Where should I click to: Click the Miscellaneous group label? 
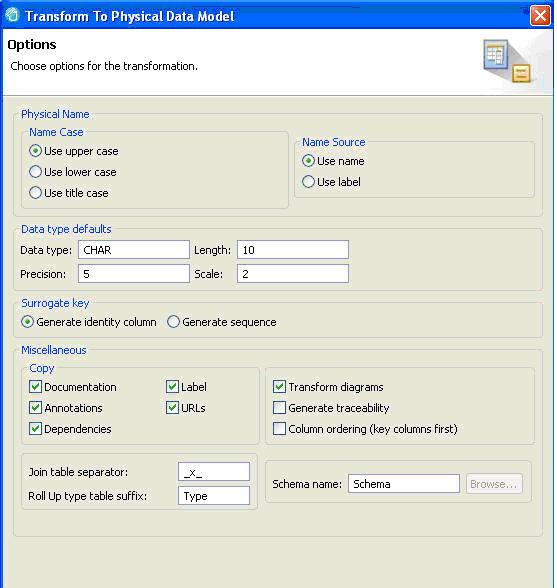[x=54, y=350]
